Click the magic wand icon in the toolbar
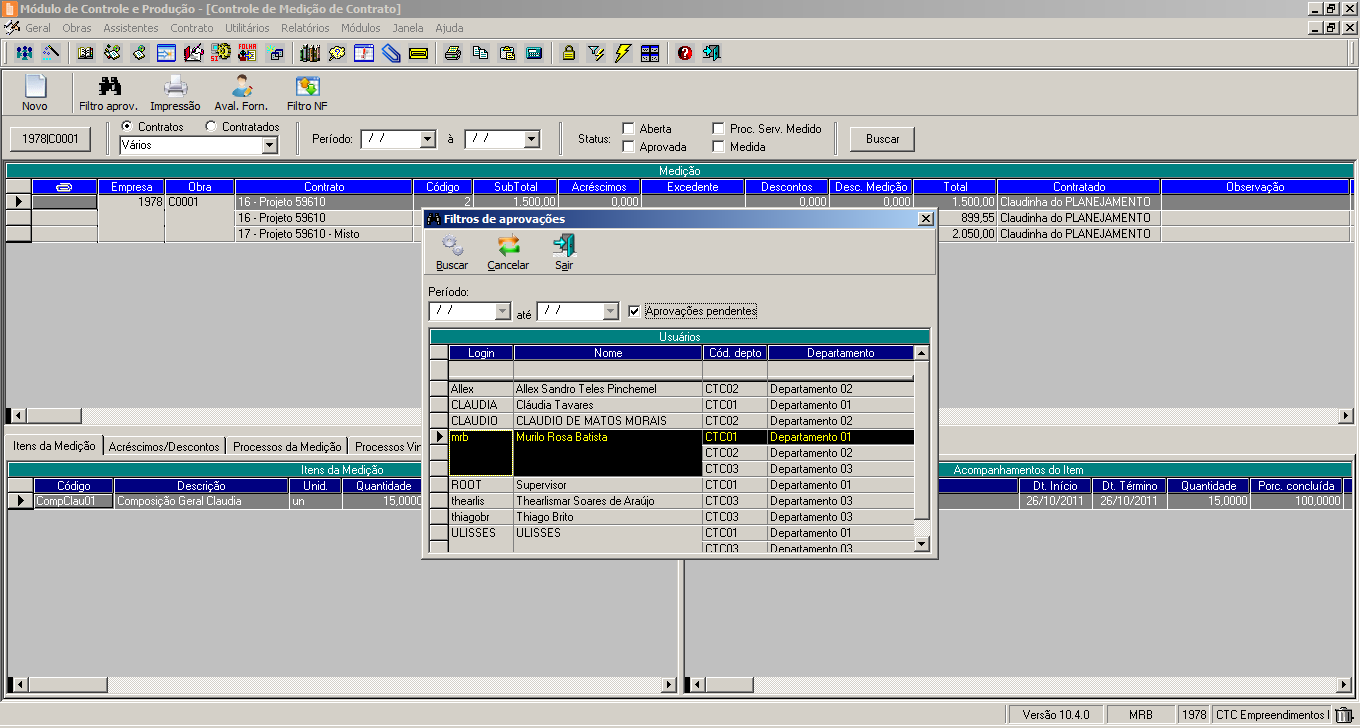 [50, 53]
